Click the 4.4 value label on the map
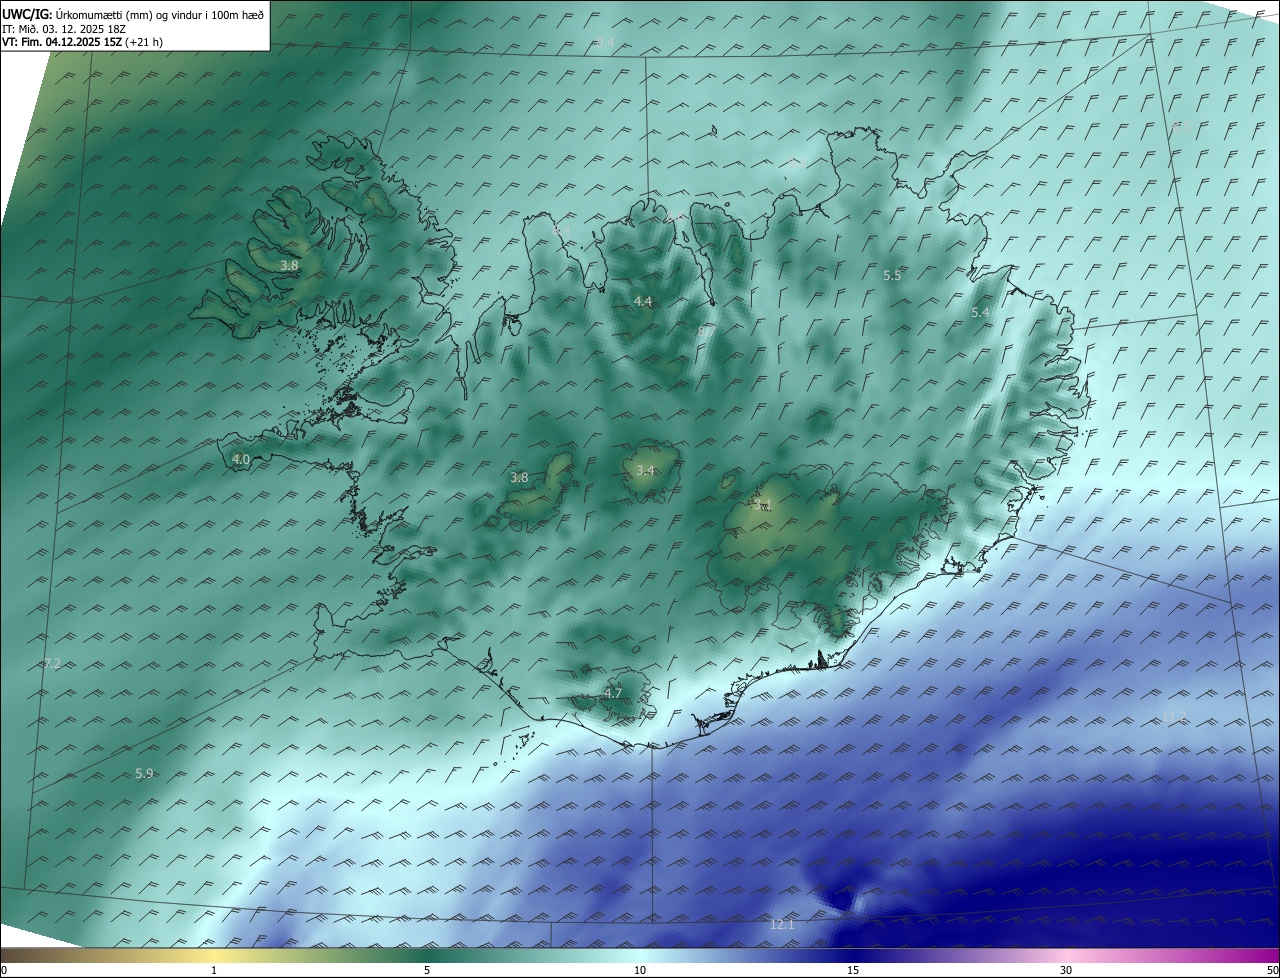This screenshot has height=978, width=1280. coord(643,302)
